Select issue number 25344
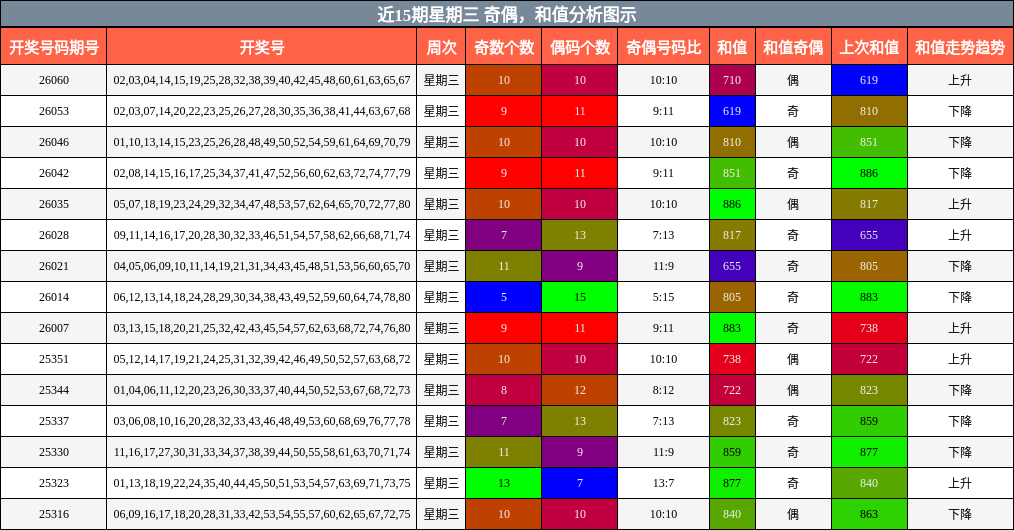 point(54,390)
